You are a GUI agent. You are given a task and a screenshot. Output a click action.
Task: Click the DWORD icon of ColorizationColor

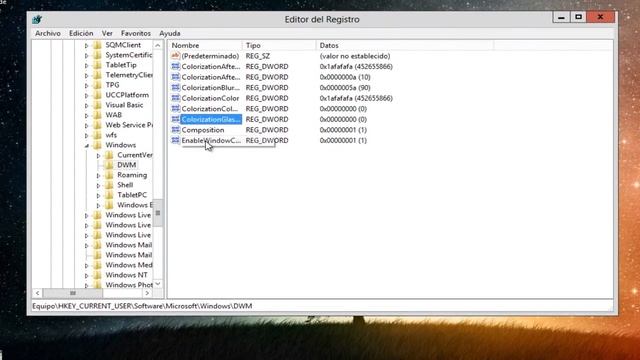pos(176,98)
